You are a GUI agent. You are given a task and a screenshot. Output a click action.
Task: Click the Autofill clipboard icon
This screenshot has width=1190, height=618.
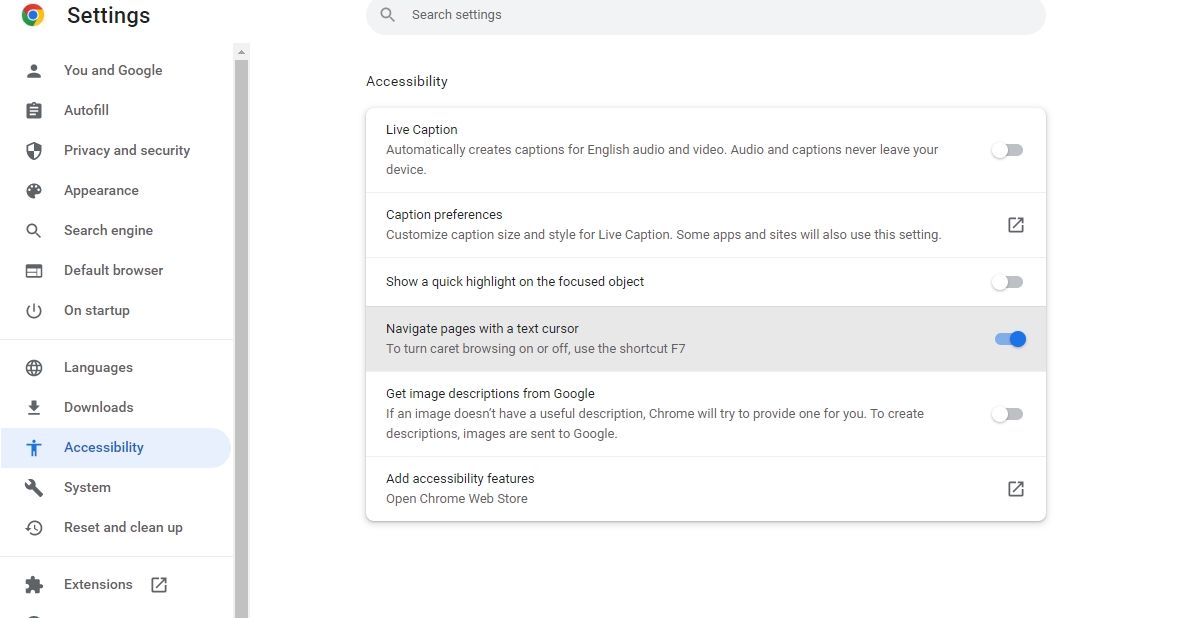pyautogui.click(x=34, y=110)
